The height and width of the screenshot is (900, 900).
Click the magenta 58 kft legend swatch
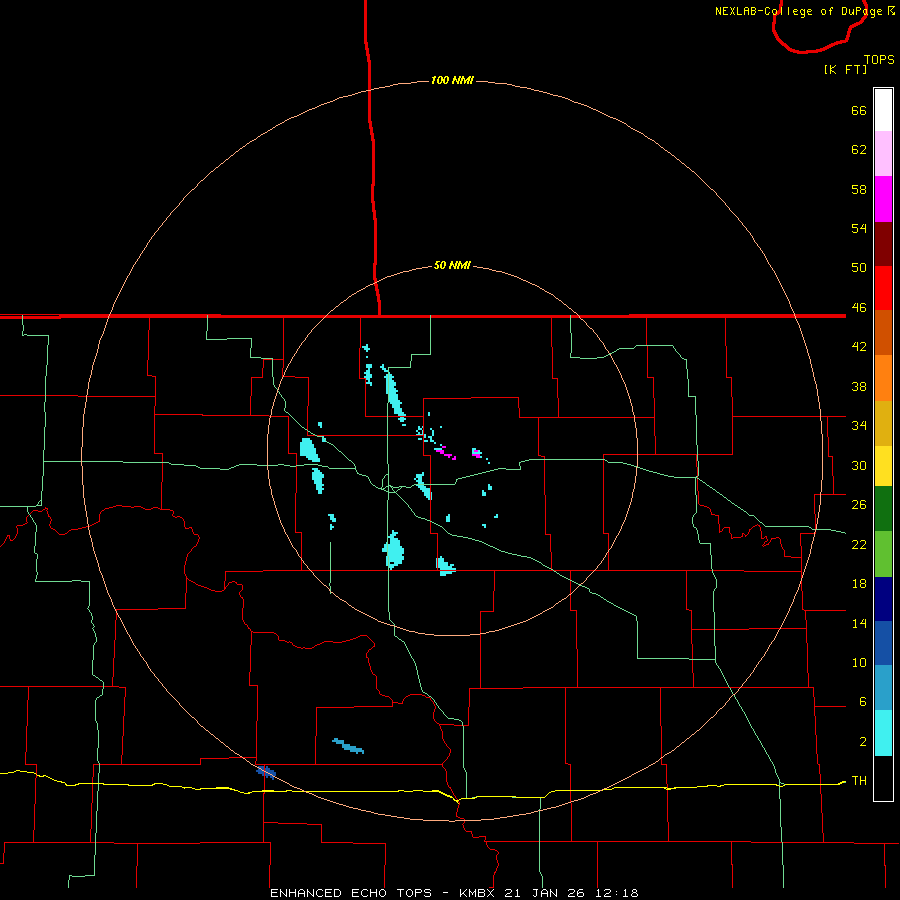[x=883, y=199]
